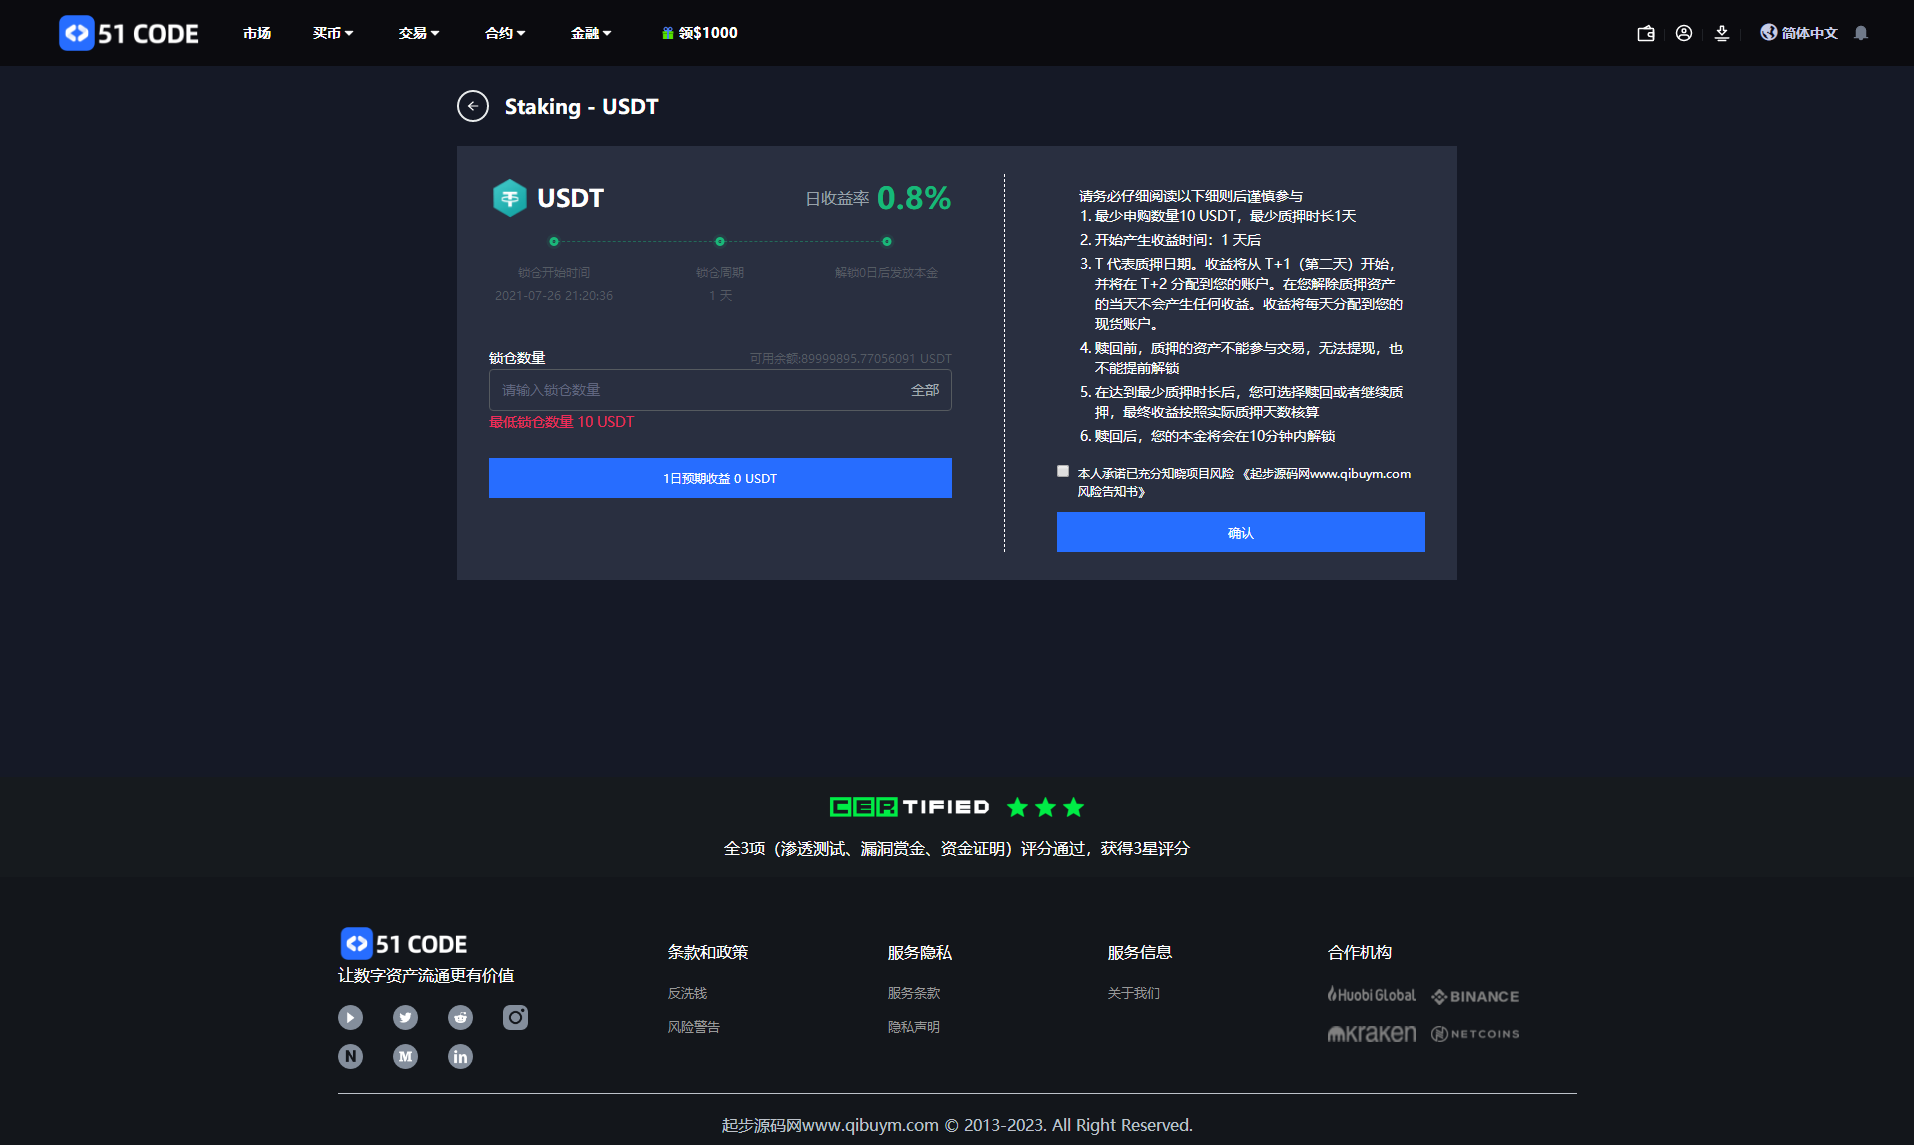1914x1145 pixels.
Task: Click the globe language icon
Action: [1769, 32]
